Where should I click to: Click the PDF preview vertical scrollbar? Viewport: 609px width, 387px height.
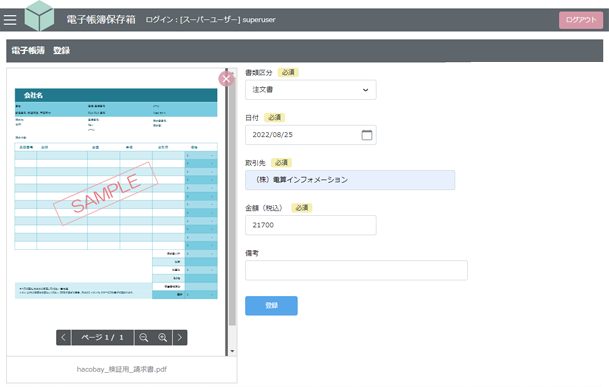[x=232, y=201]
